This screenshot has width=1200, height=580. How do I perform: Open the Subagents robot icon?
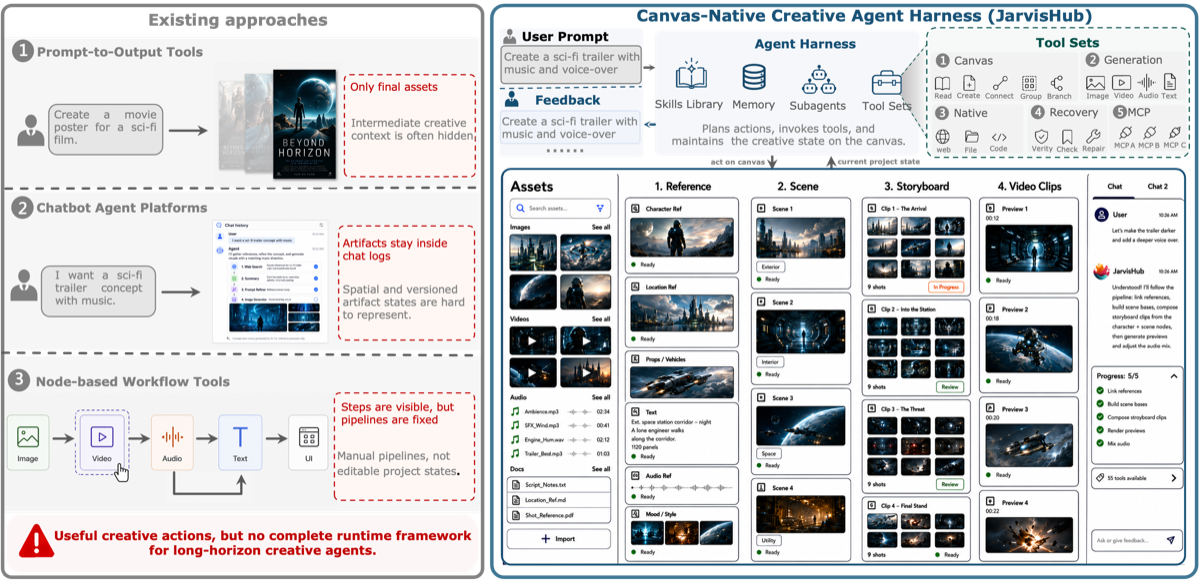[x=819, y=81]
